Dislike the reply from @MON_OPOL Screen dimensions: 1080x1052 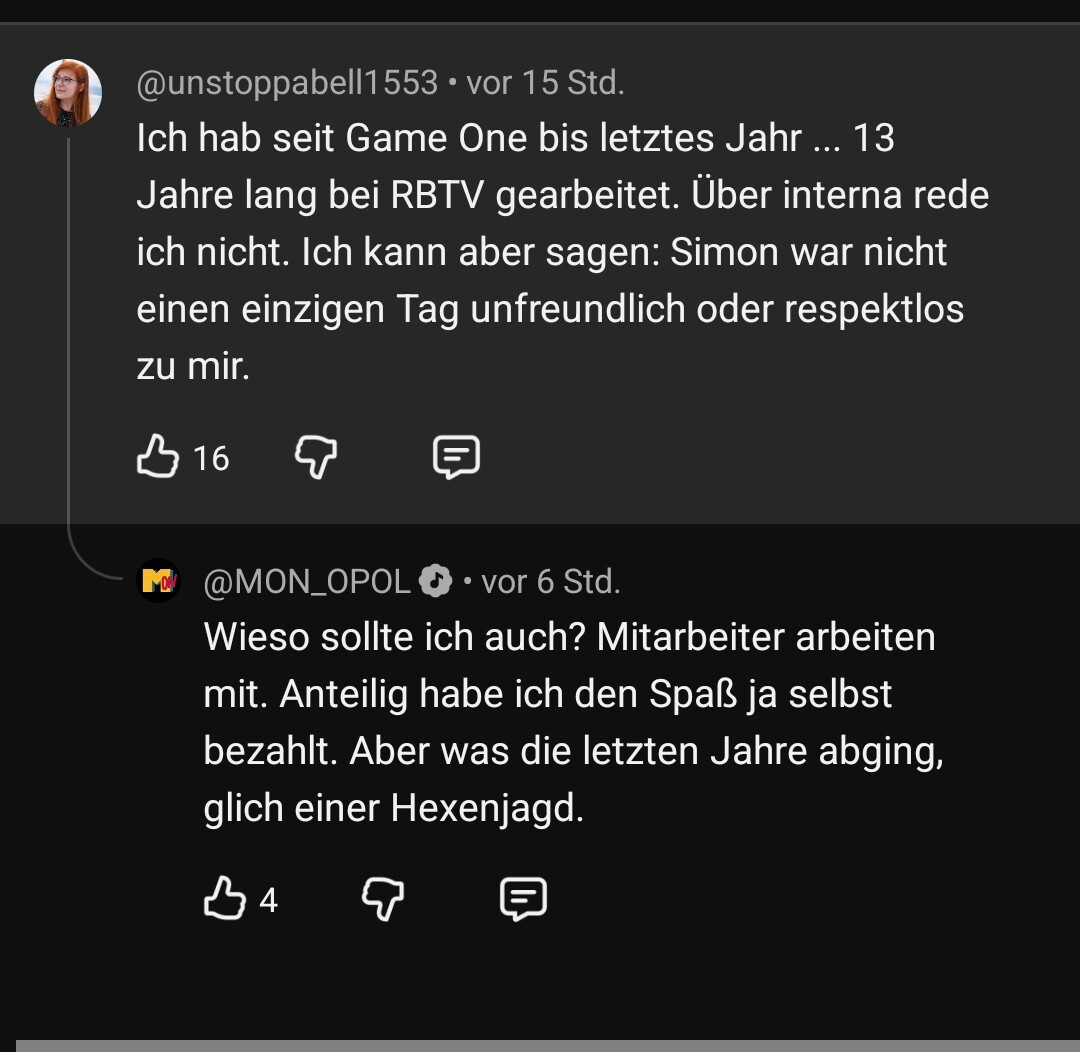[383, 899]
